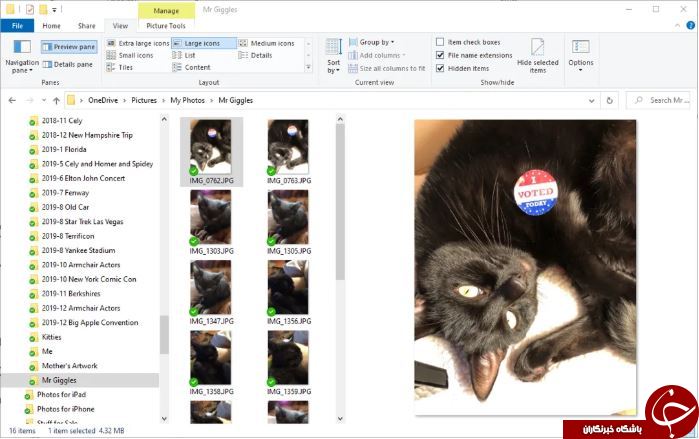Open 2019-10 New York Comic Con folder
699x439 pixels.
[x=89, y=279]
